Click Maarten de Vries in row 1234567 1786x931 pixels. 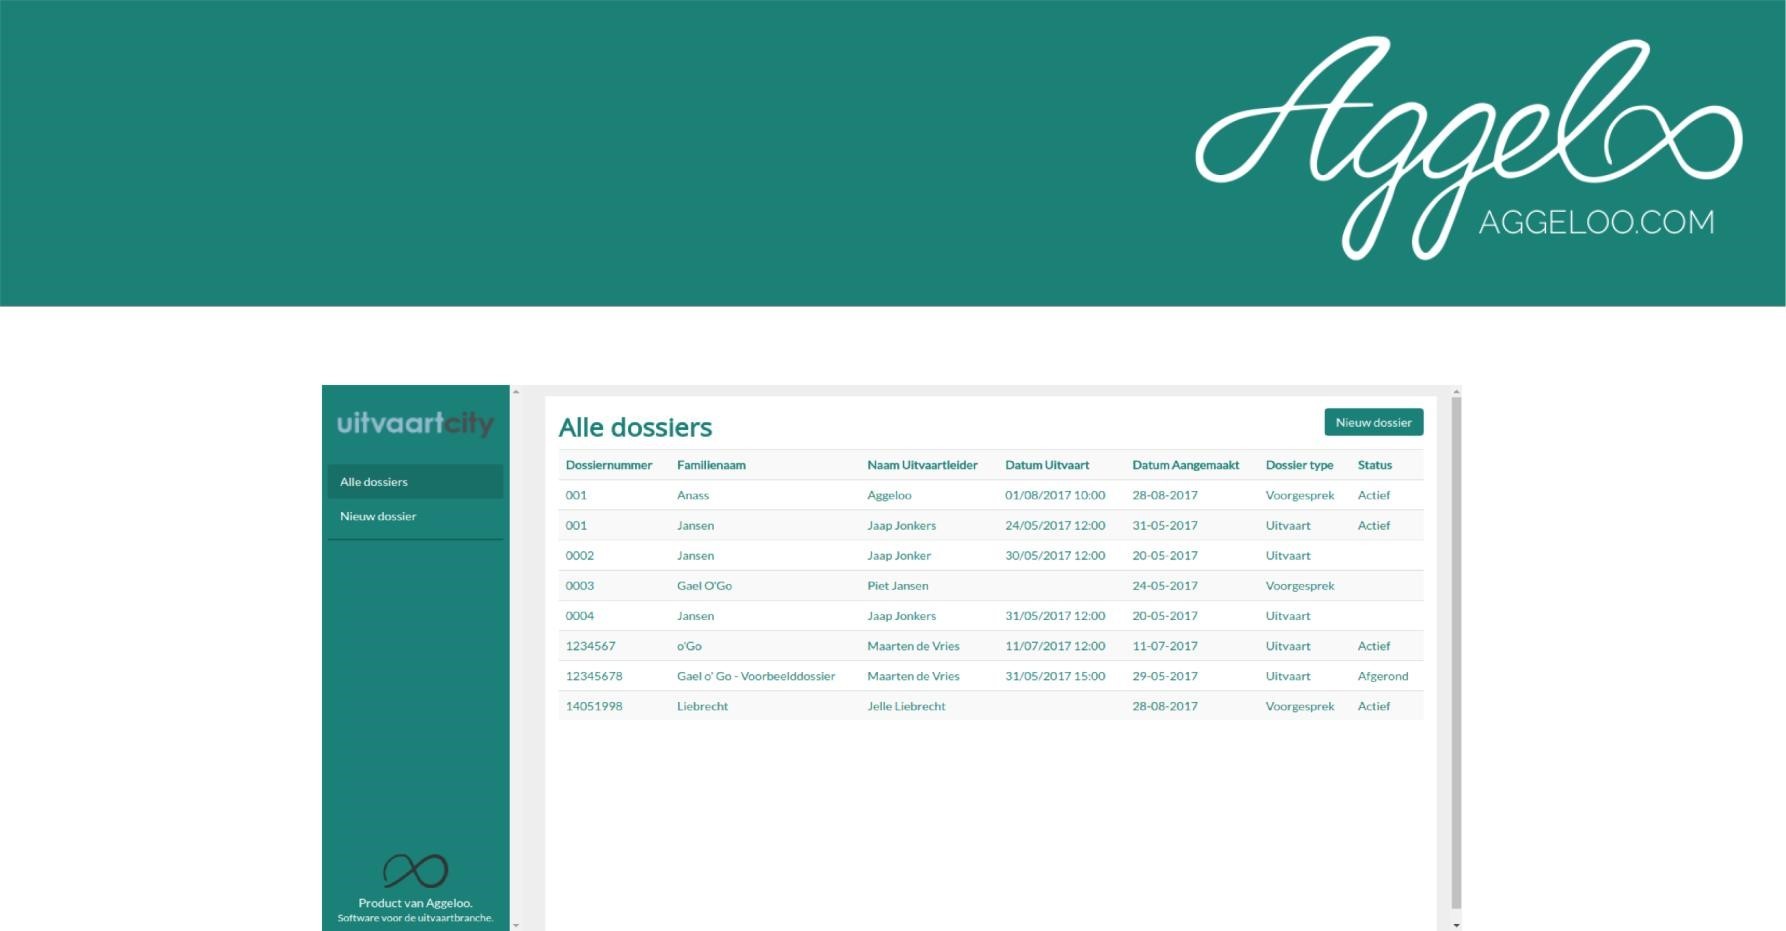(913, 646)
